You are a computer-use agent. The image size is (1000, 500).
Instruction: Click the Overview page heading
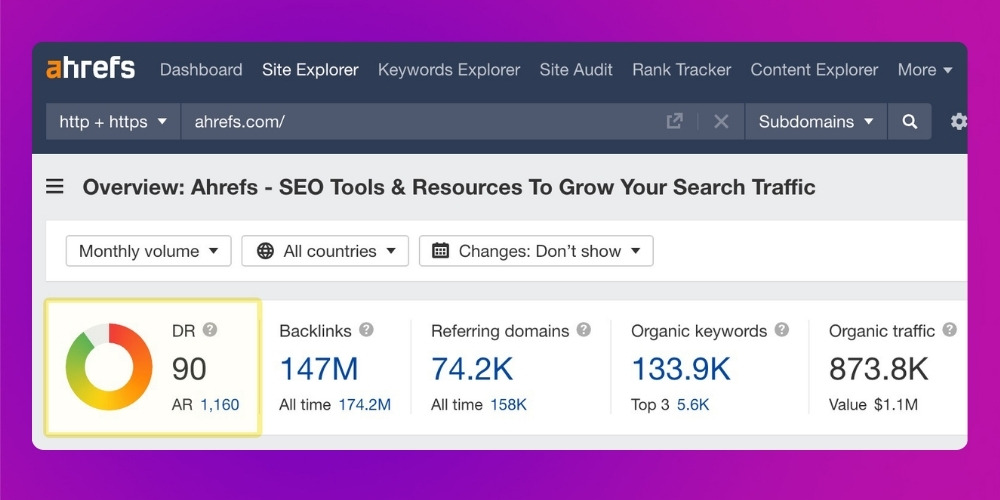pyautogui.click(x=449, y=187)
